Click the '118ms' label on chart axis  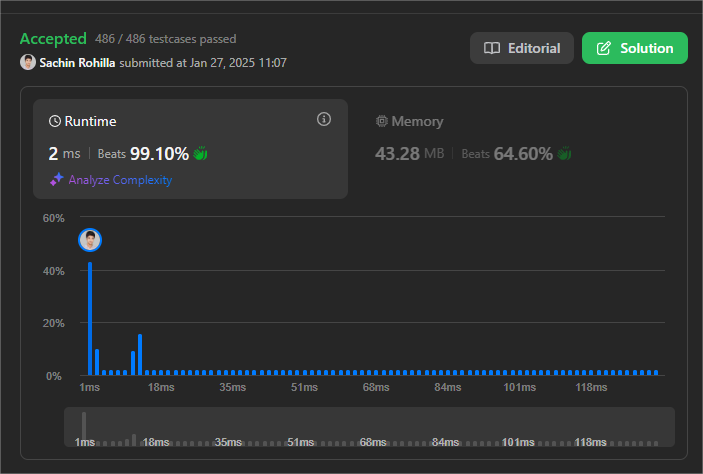pyautogui.click(x=591, y=387)
